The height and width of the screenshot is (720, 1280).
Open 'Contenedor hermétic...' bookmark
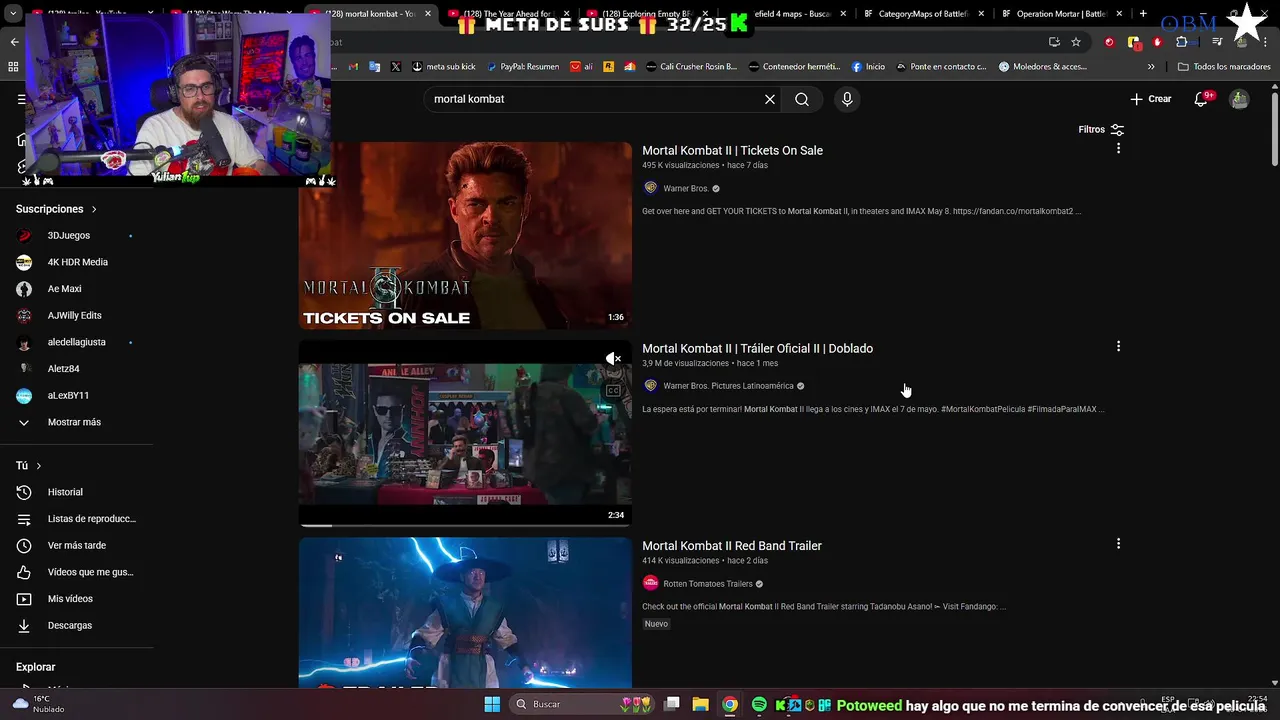point(794,67)
